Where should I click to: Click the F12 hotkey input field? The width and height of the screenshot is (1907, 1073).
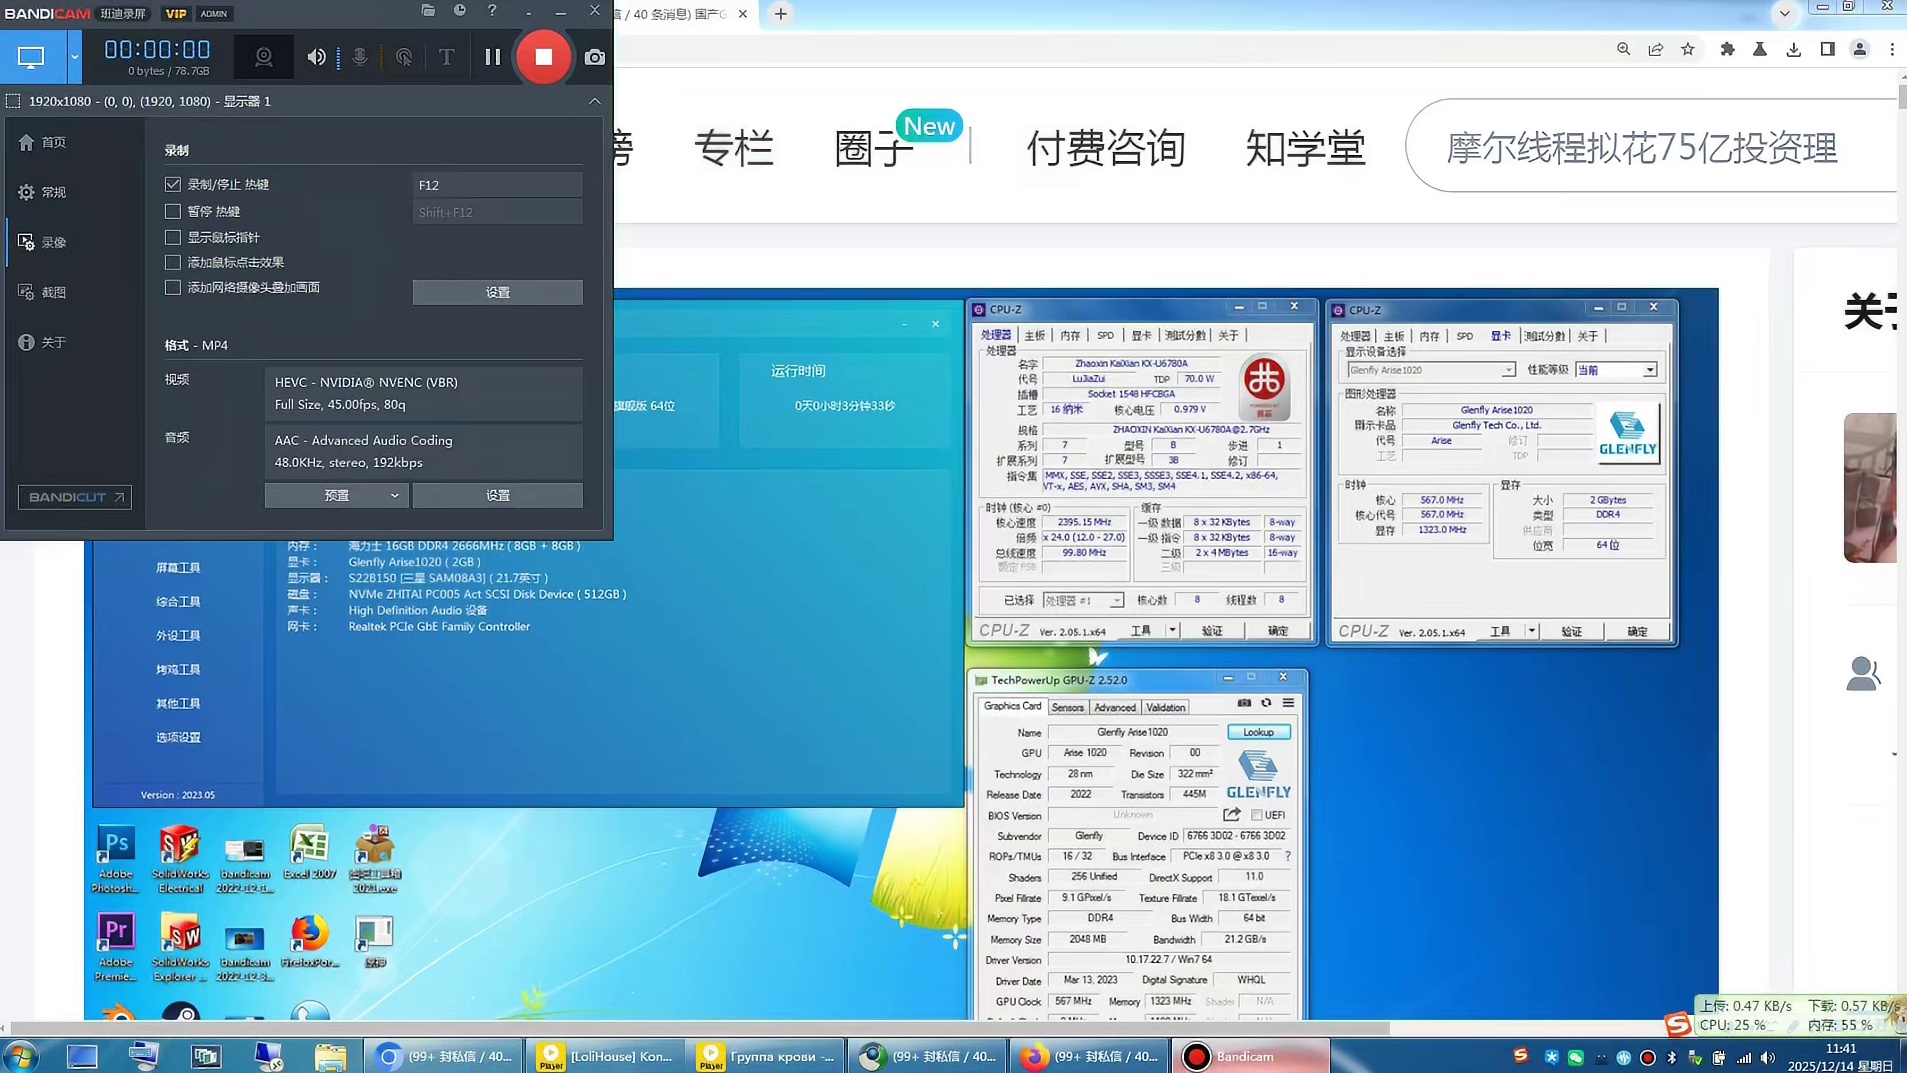click(497, 185)
